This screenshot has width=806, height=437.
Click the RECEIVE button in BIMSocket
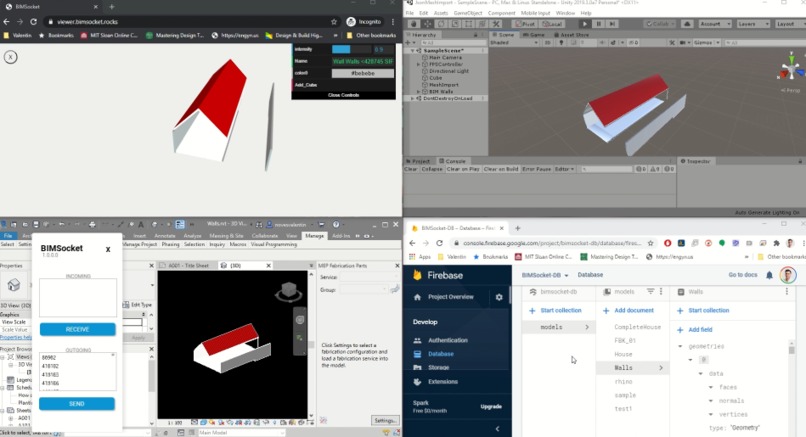(x=78, y=330)
